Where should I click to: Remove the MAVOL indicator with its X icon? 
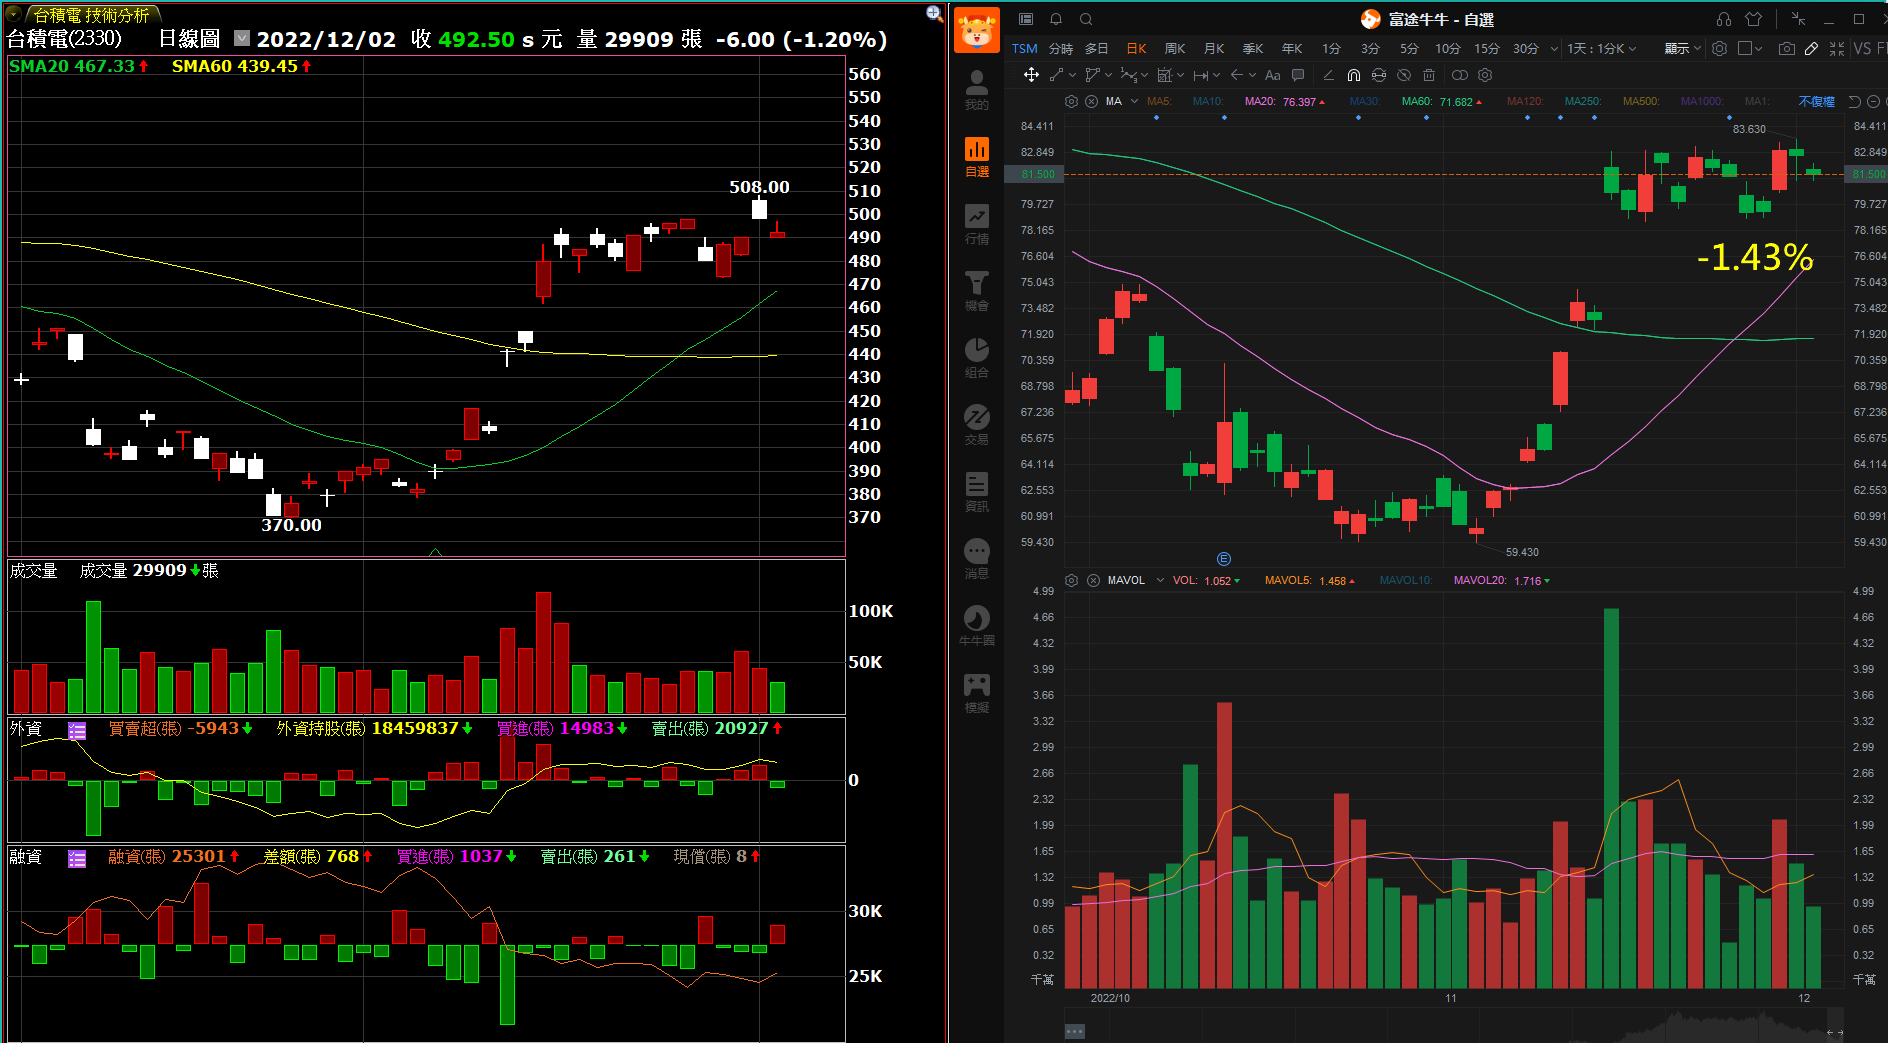coord(1093,580)
